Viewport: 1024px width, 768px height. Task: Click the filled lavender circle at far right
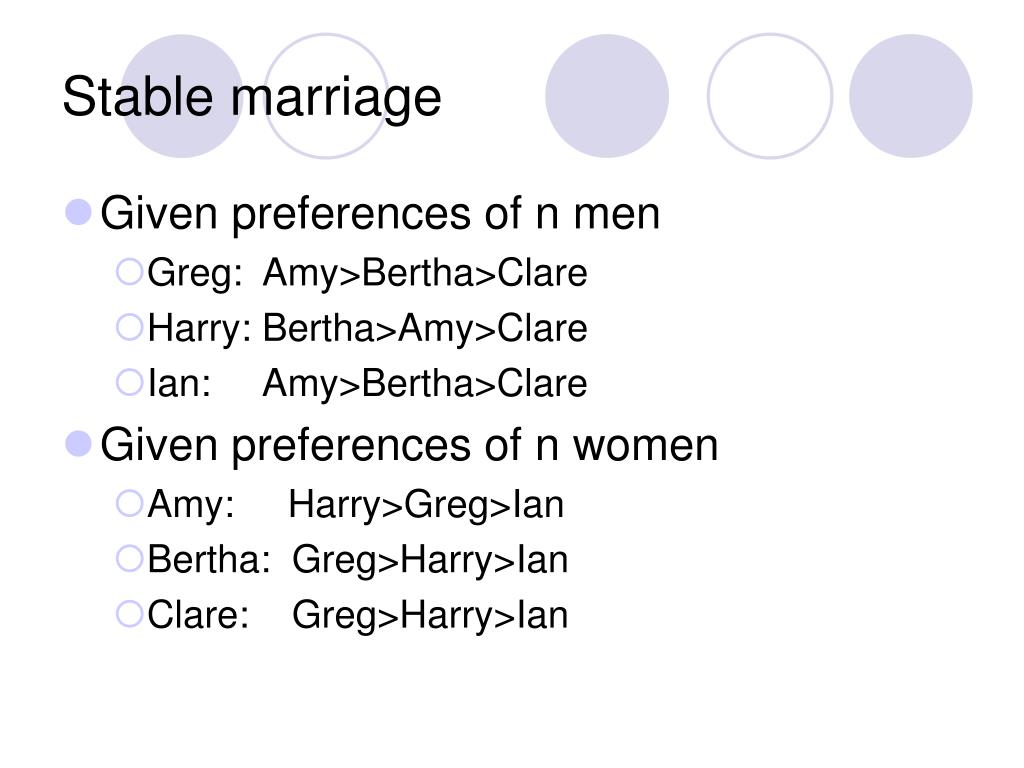pyautogui.click(x=911, y=96)
